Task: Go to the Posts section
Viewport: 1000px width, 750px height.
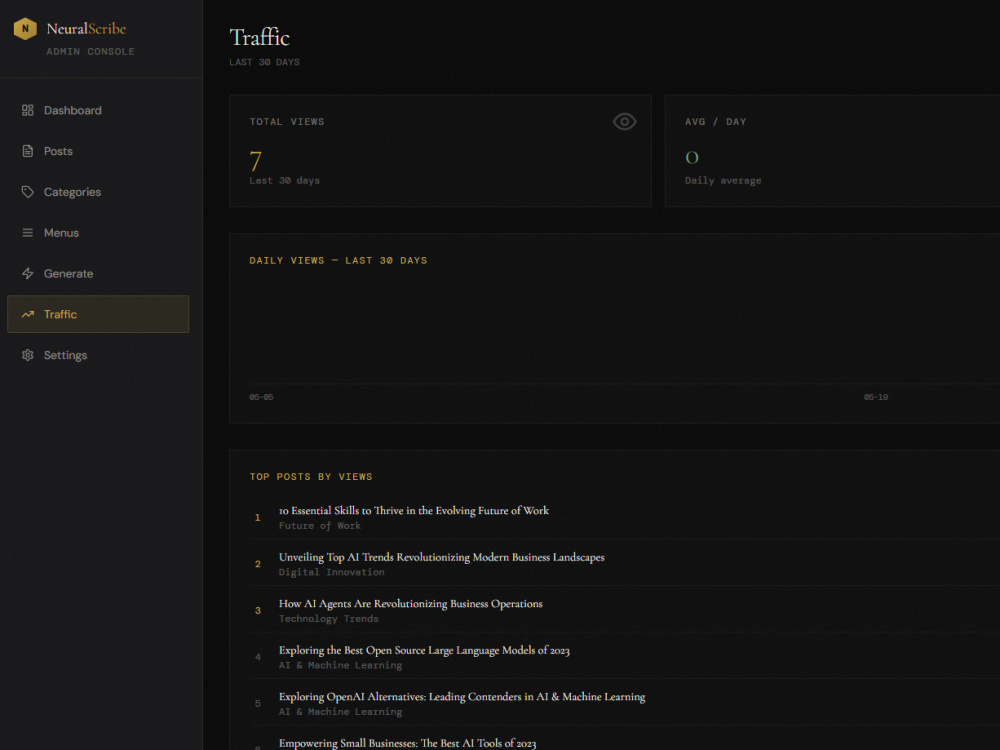Action: point(98,151)
